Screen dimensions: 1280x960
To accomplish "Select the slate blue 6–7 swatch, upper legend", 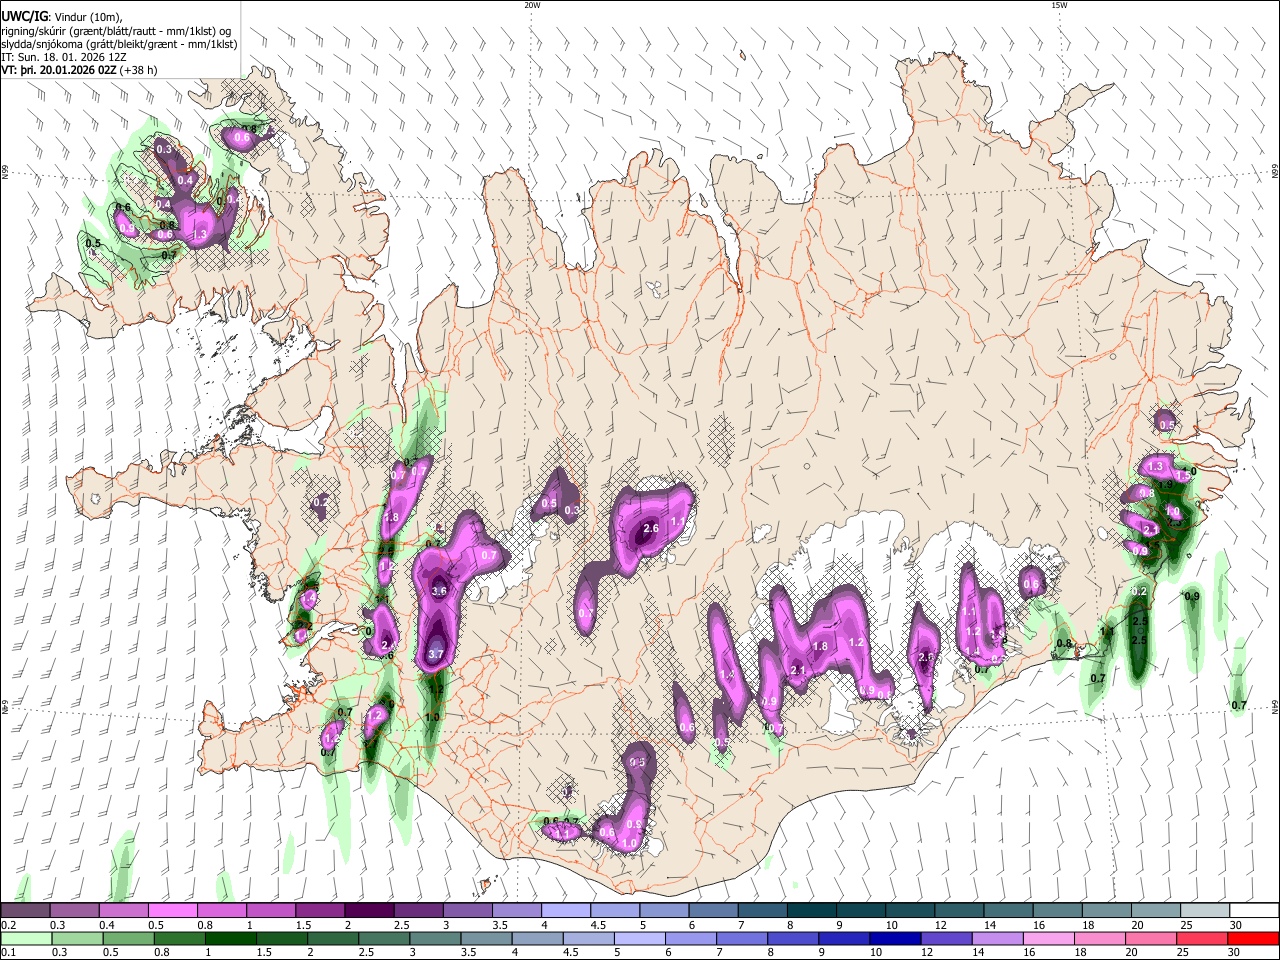I will click(x=714, y=911).
